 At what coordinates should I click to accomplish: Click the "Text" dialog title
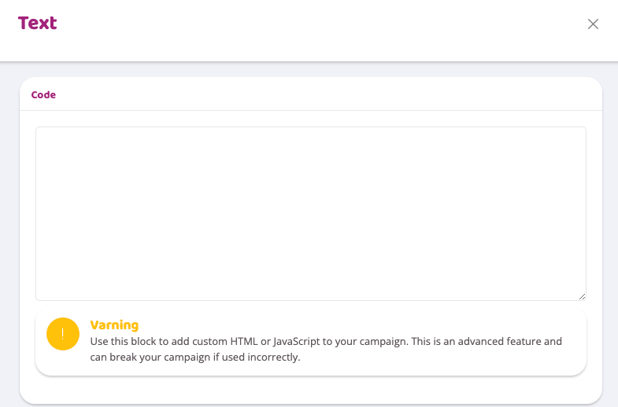point(37,23)
